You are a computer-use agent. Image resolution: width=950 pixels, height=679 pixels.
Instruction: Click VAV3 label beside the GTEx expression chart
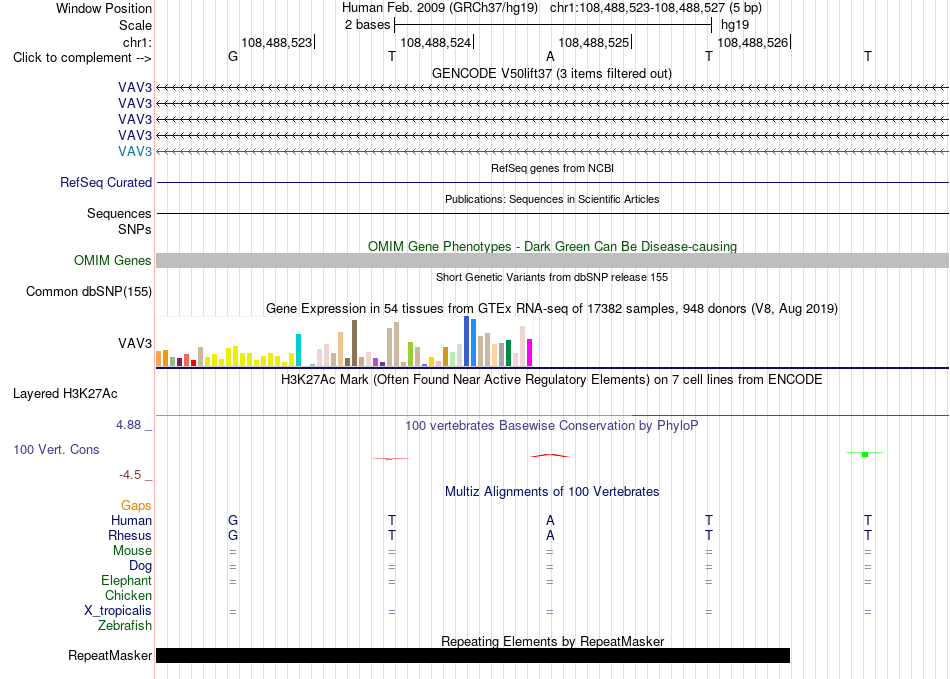[135, 343]
